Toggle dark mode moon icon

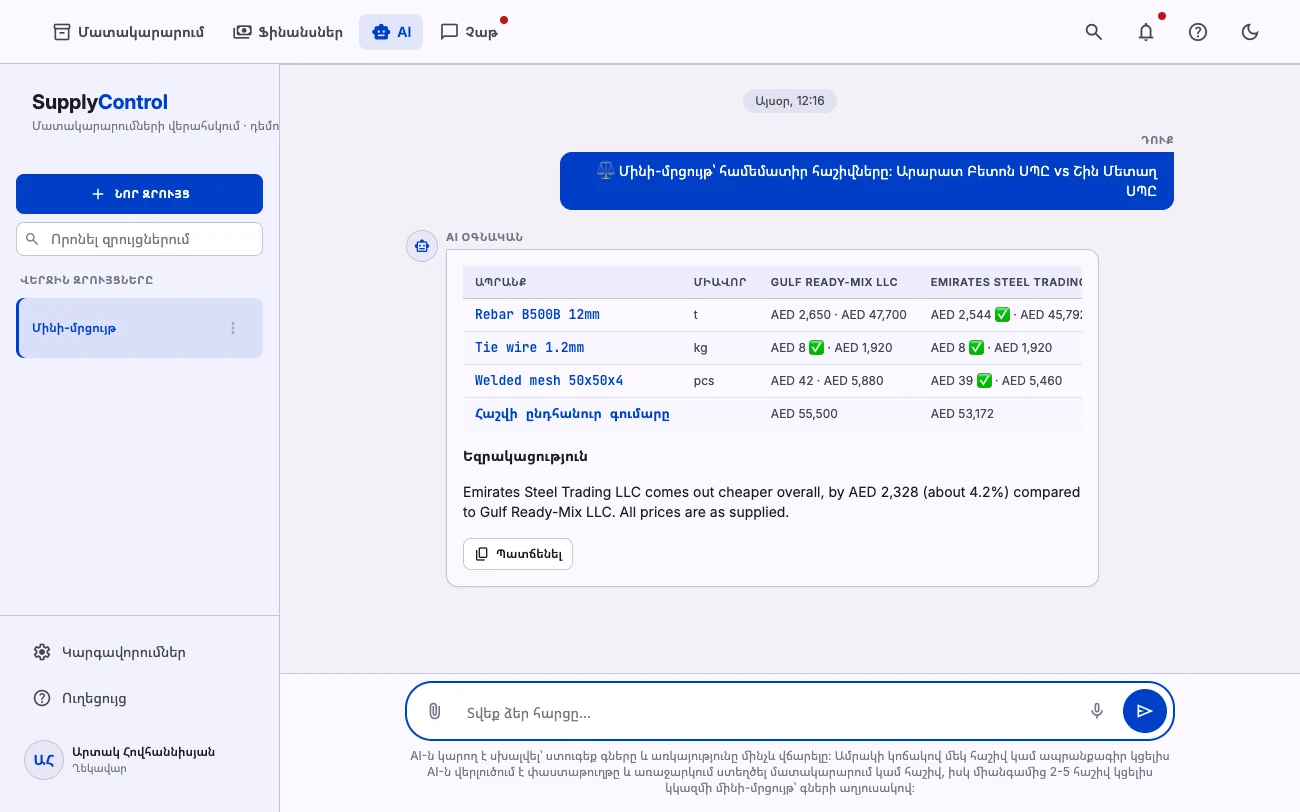tap(1250, 32)
